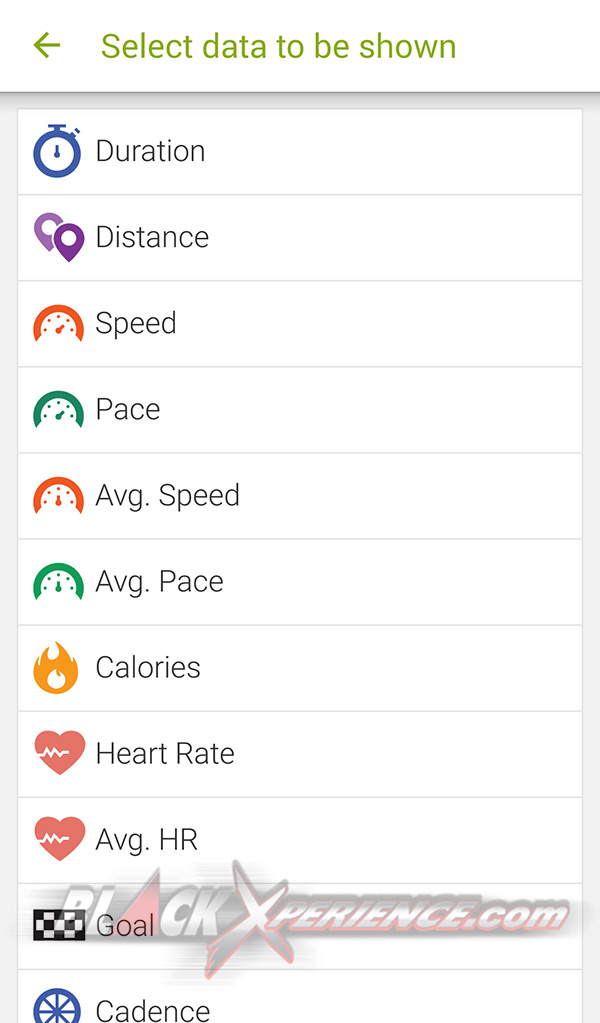Click the Avg. Pace gauge icon
The image size is (600, 1023).
[x=58, y=583]
